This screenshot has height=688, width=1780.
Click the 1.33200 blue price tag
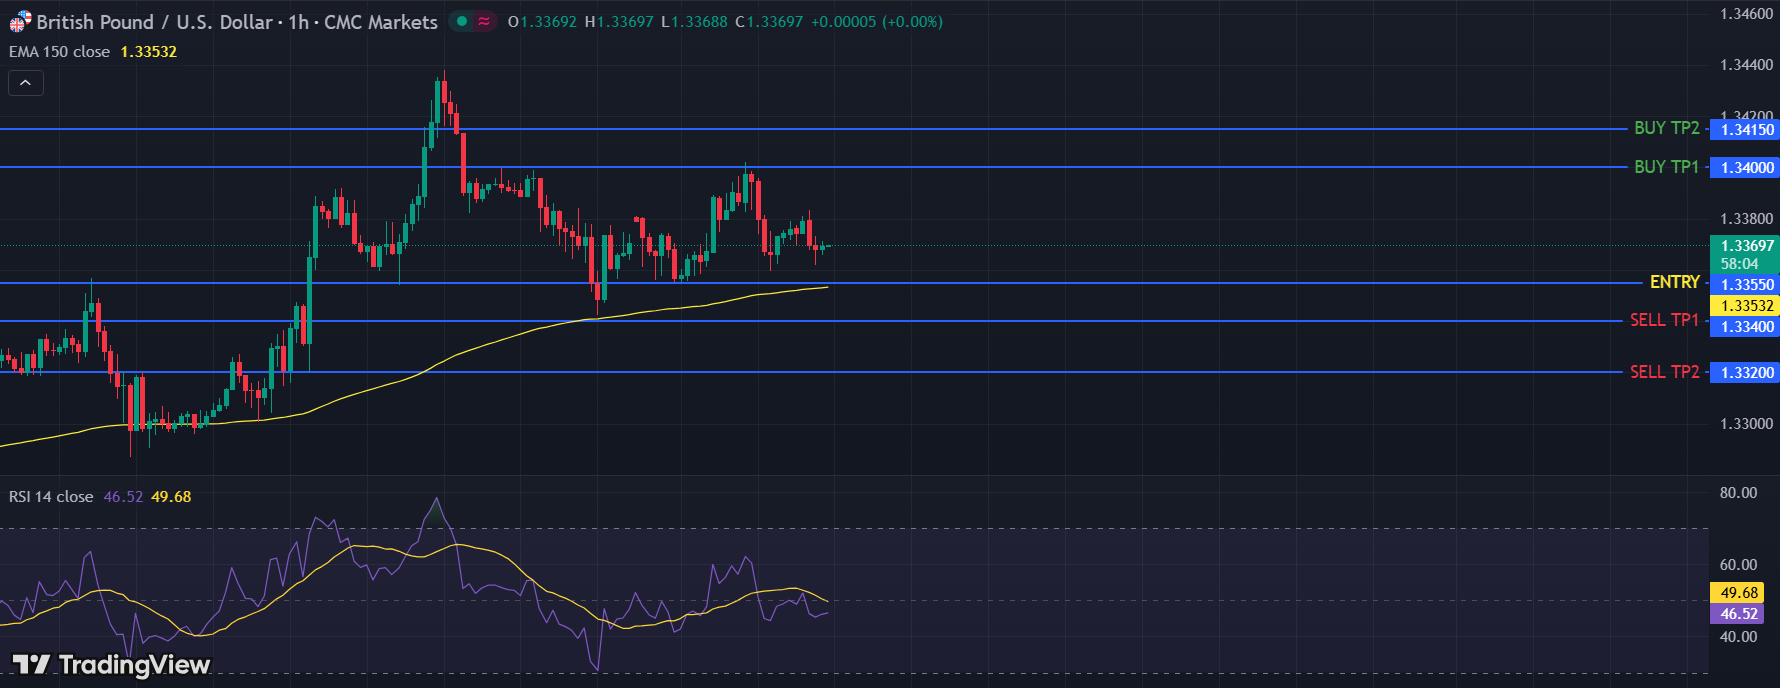1746,373
